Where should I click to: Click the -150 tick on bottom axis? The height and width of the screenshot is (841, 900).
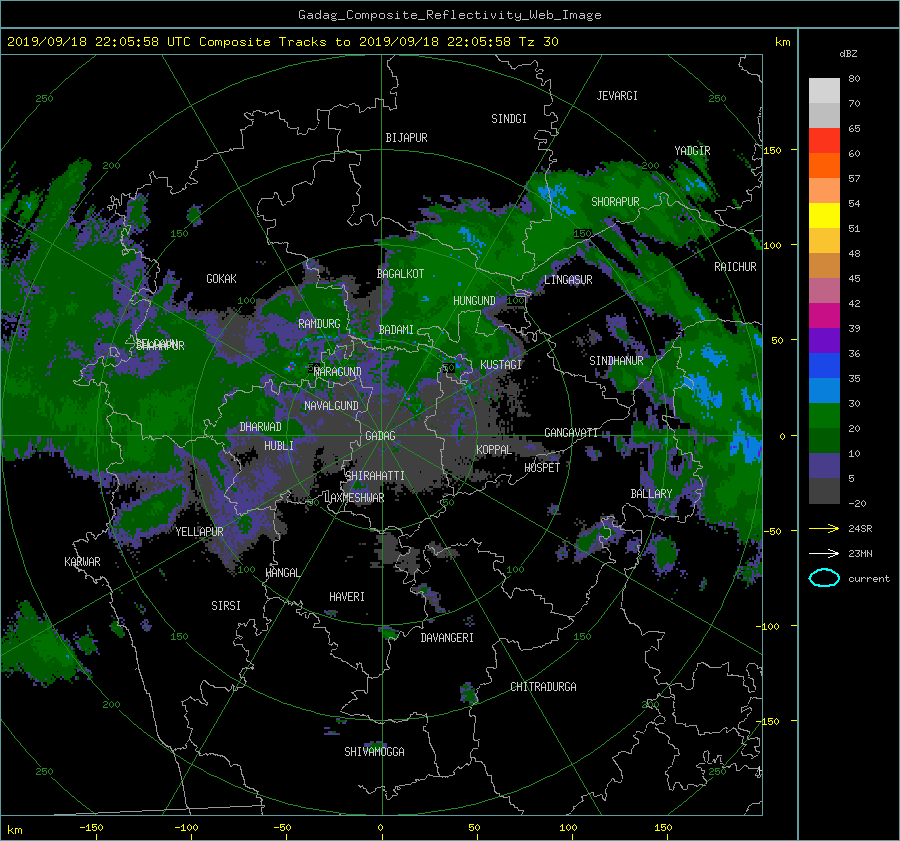point(91,828)
